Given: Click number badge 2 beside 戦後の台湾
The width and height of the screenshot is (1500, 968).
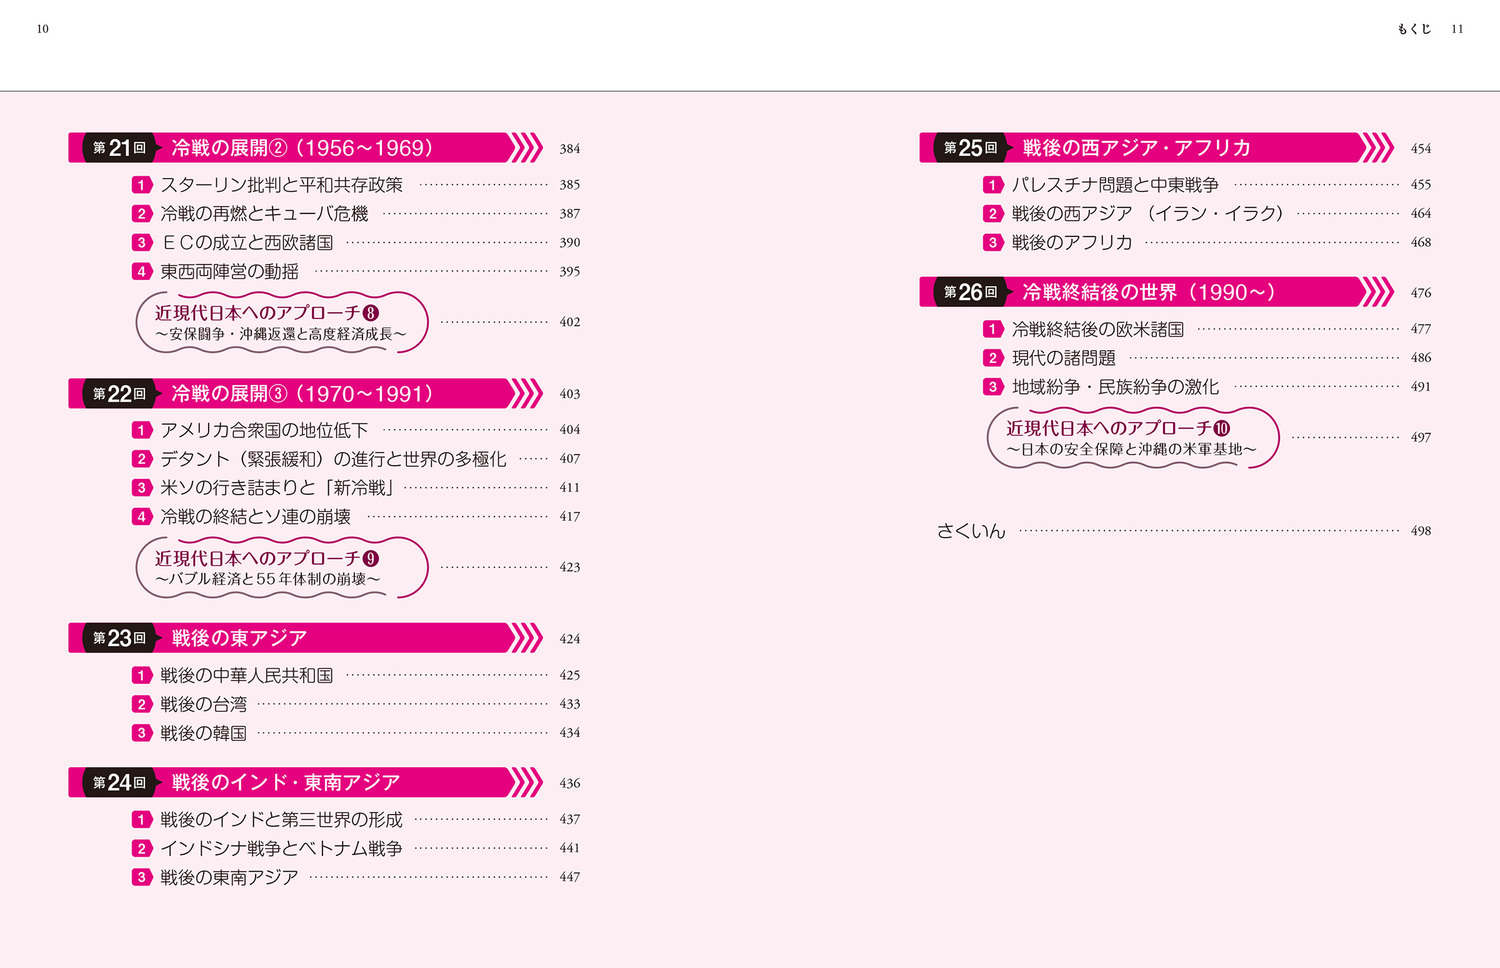Looking at the screenshot, I should coord(142,705).
